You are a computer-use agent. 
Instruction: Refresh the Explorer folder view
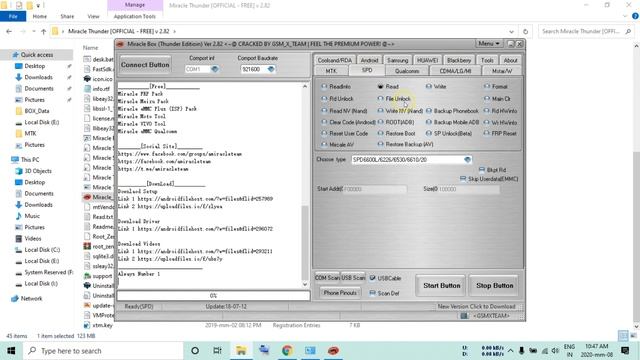pyautogui.click(x=525, y=31)
